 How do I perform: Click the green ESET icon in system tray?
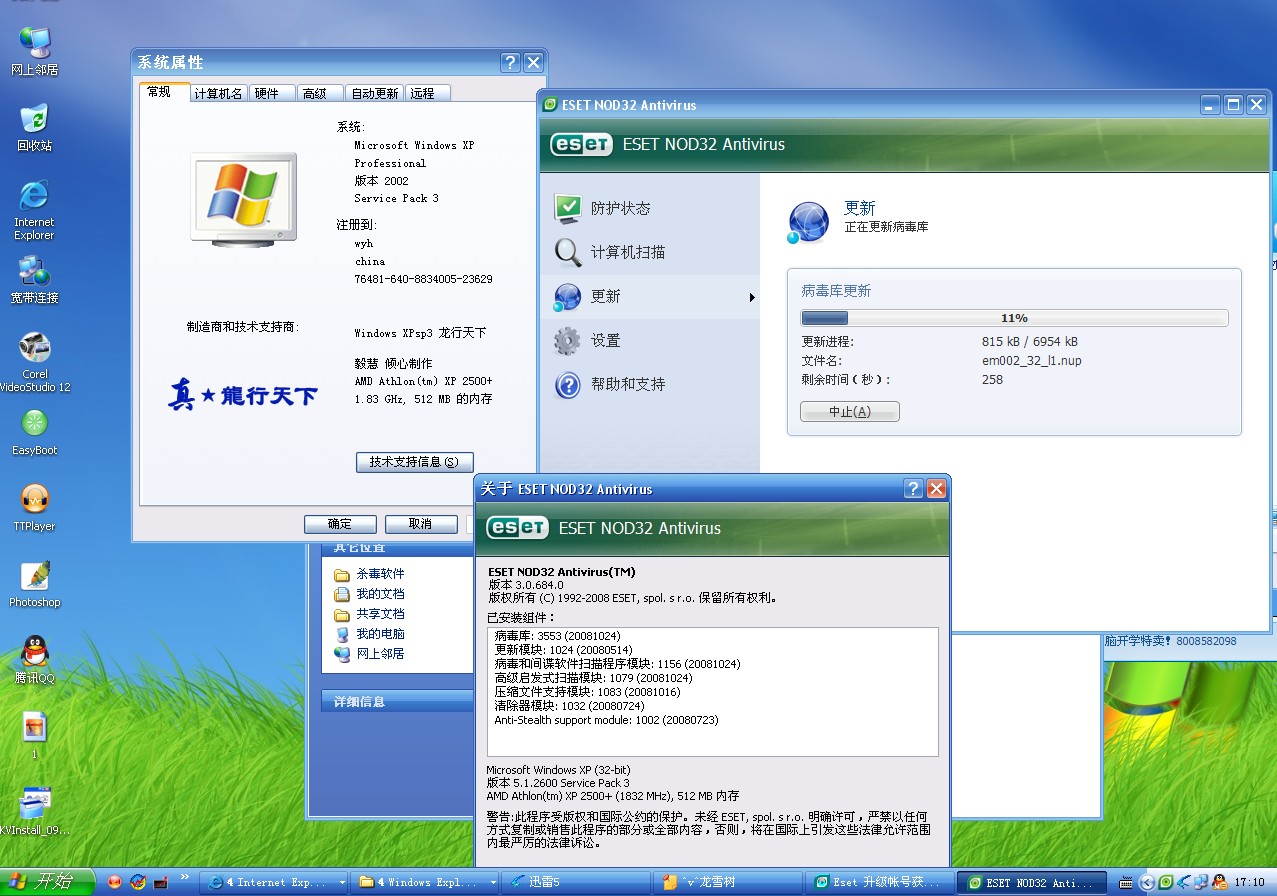pyautogui.click(x=1165, y=882)
